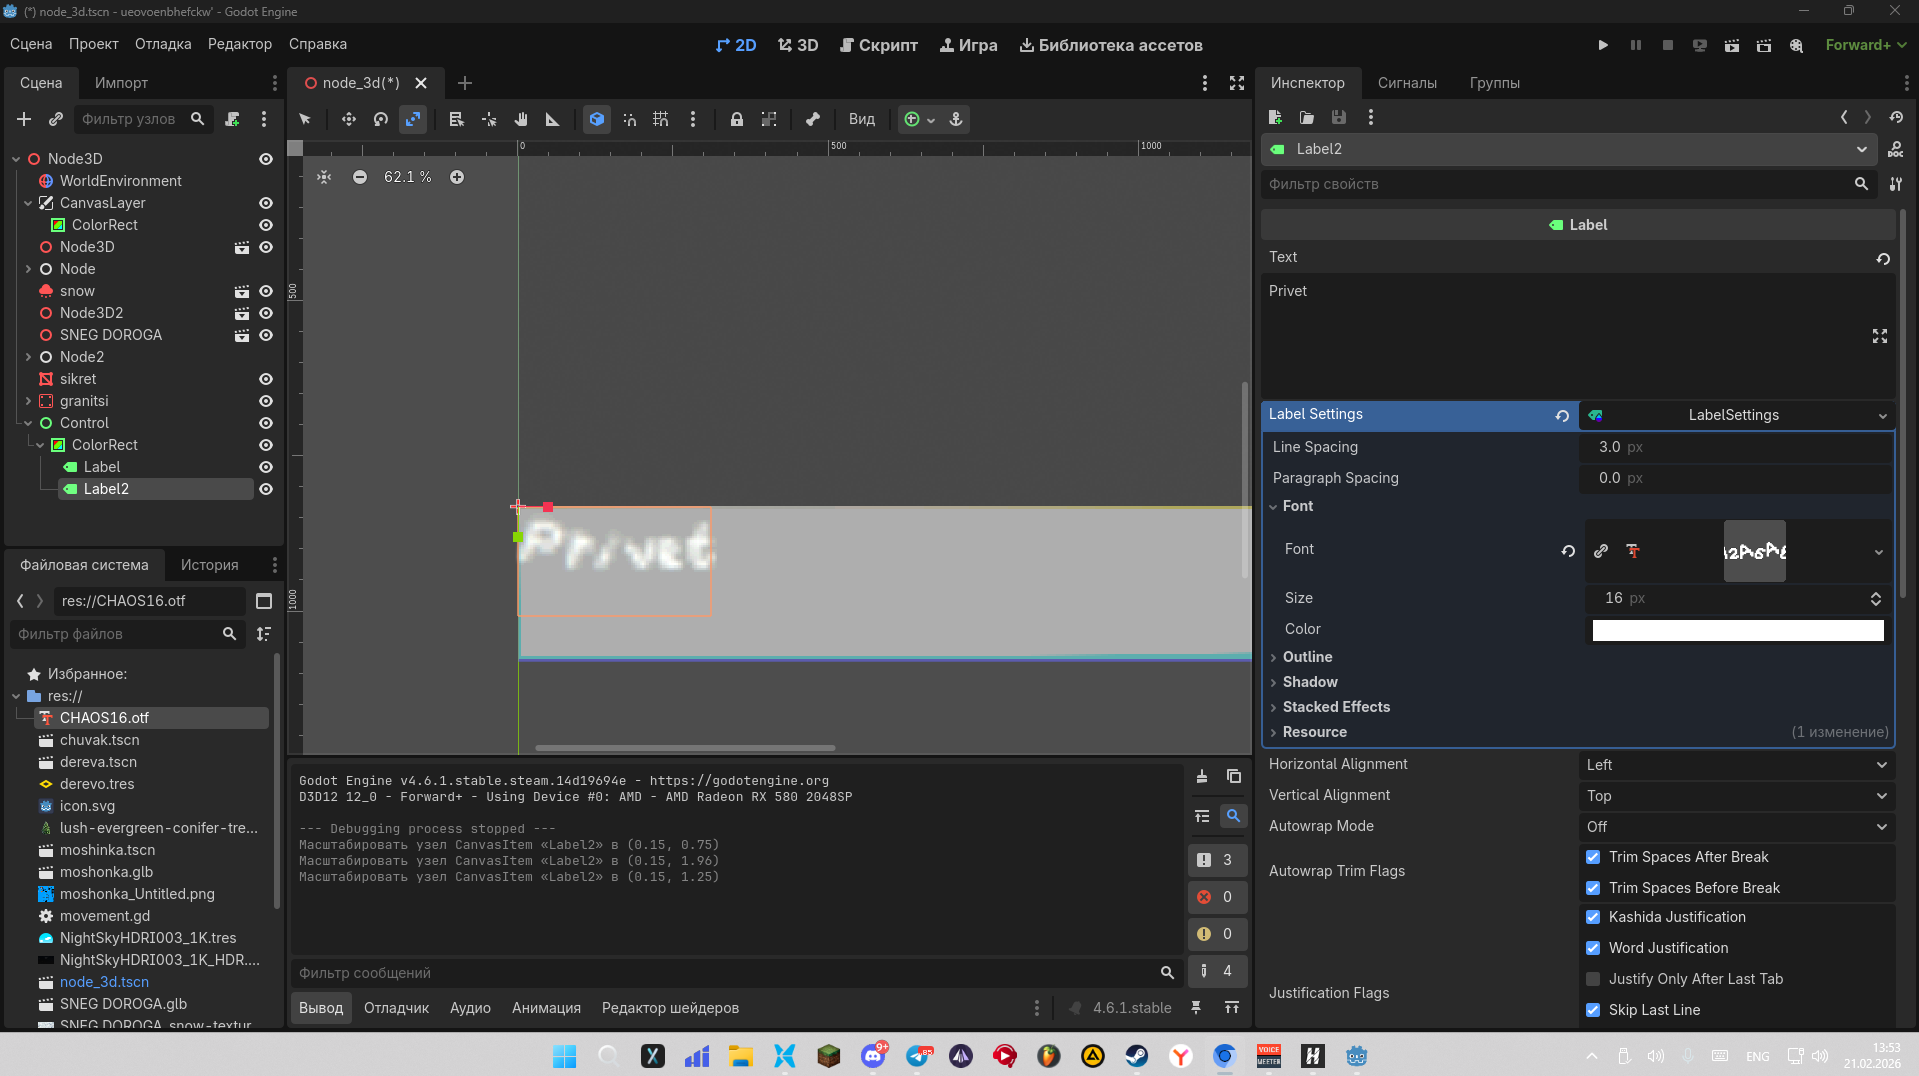Screen dimensions: 1919x1076
Task: Select the Move tool in viewport toolbar
Action: 348,119
